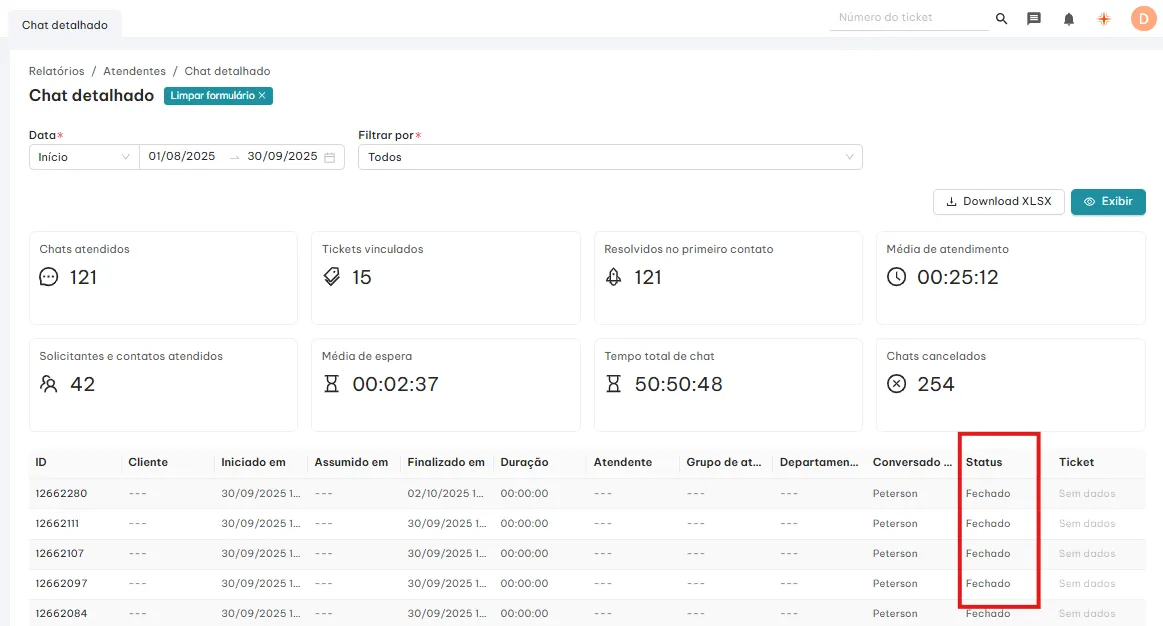Click the Chats atendidos bubble icon
1163x626 pixels.
pos(49,277)
